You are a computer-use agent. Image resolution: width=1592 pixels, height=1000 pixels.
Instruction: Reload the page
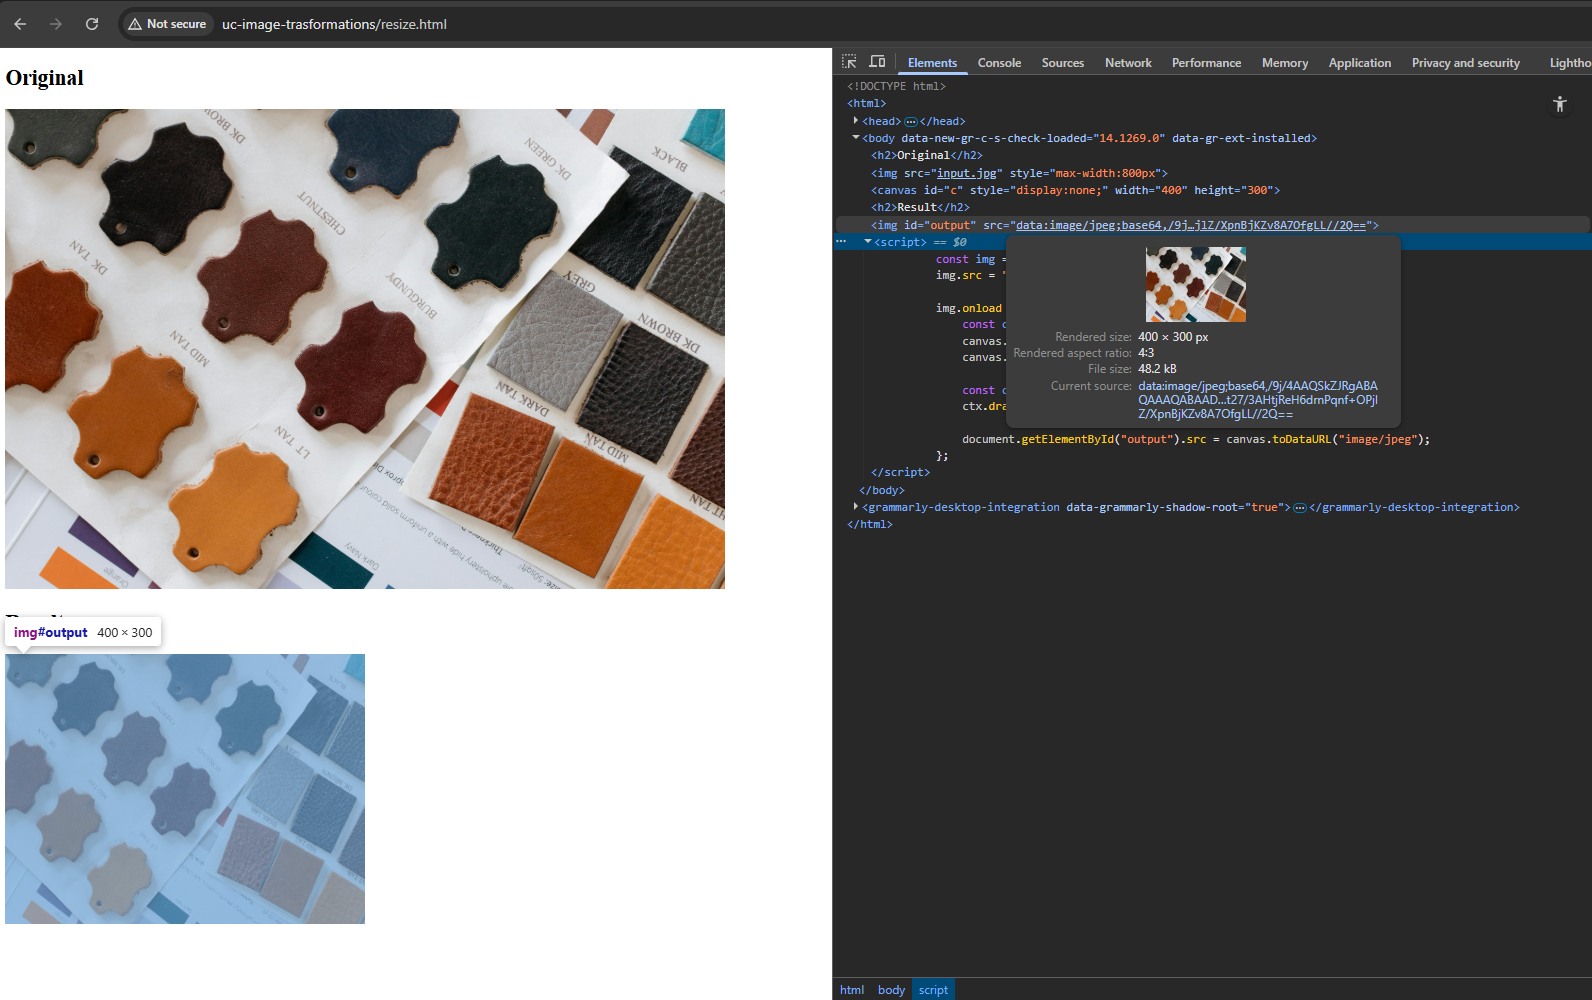pos(92,24)
